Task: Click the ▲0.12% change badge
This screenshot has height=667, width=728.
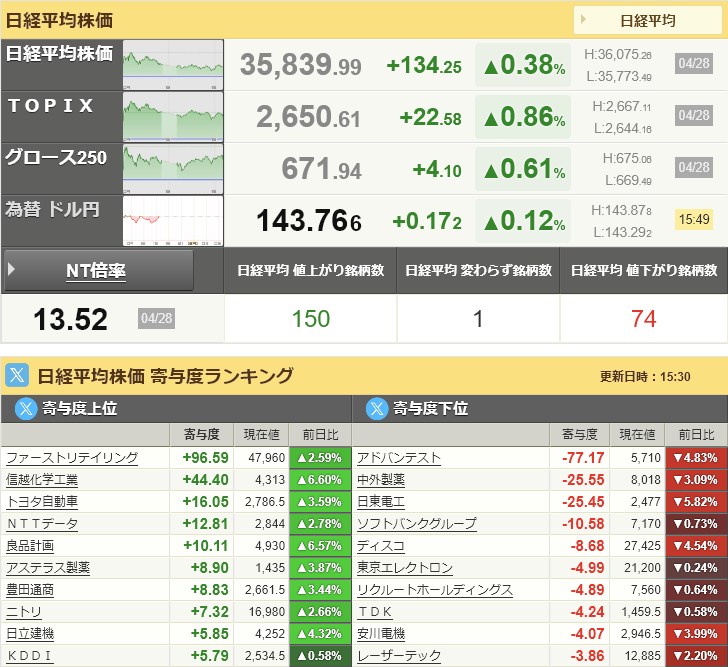Action: tap(523, 221)
